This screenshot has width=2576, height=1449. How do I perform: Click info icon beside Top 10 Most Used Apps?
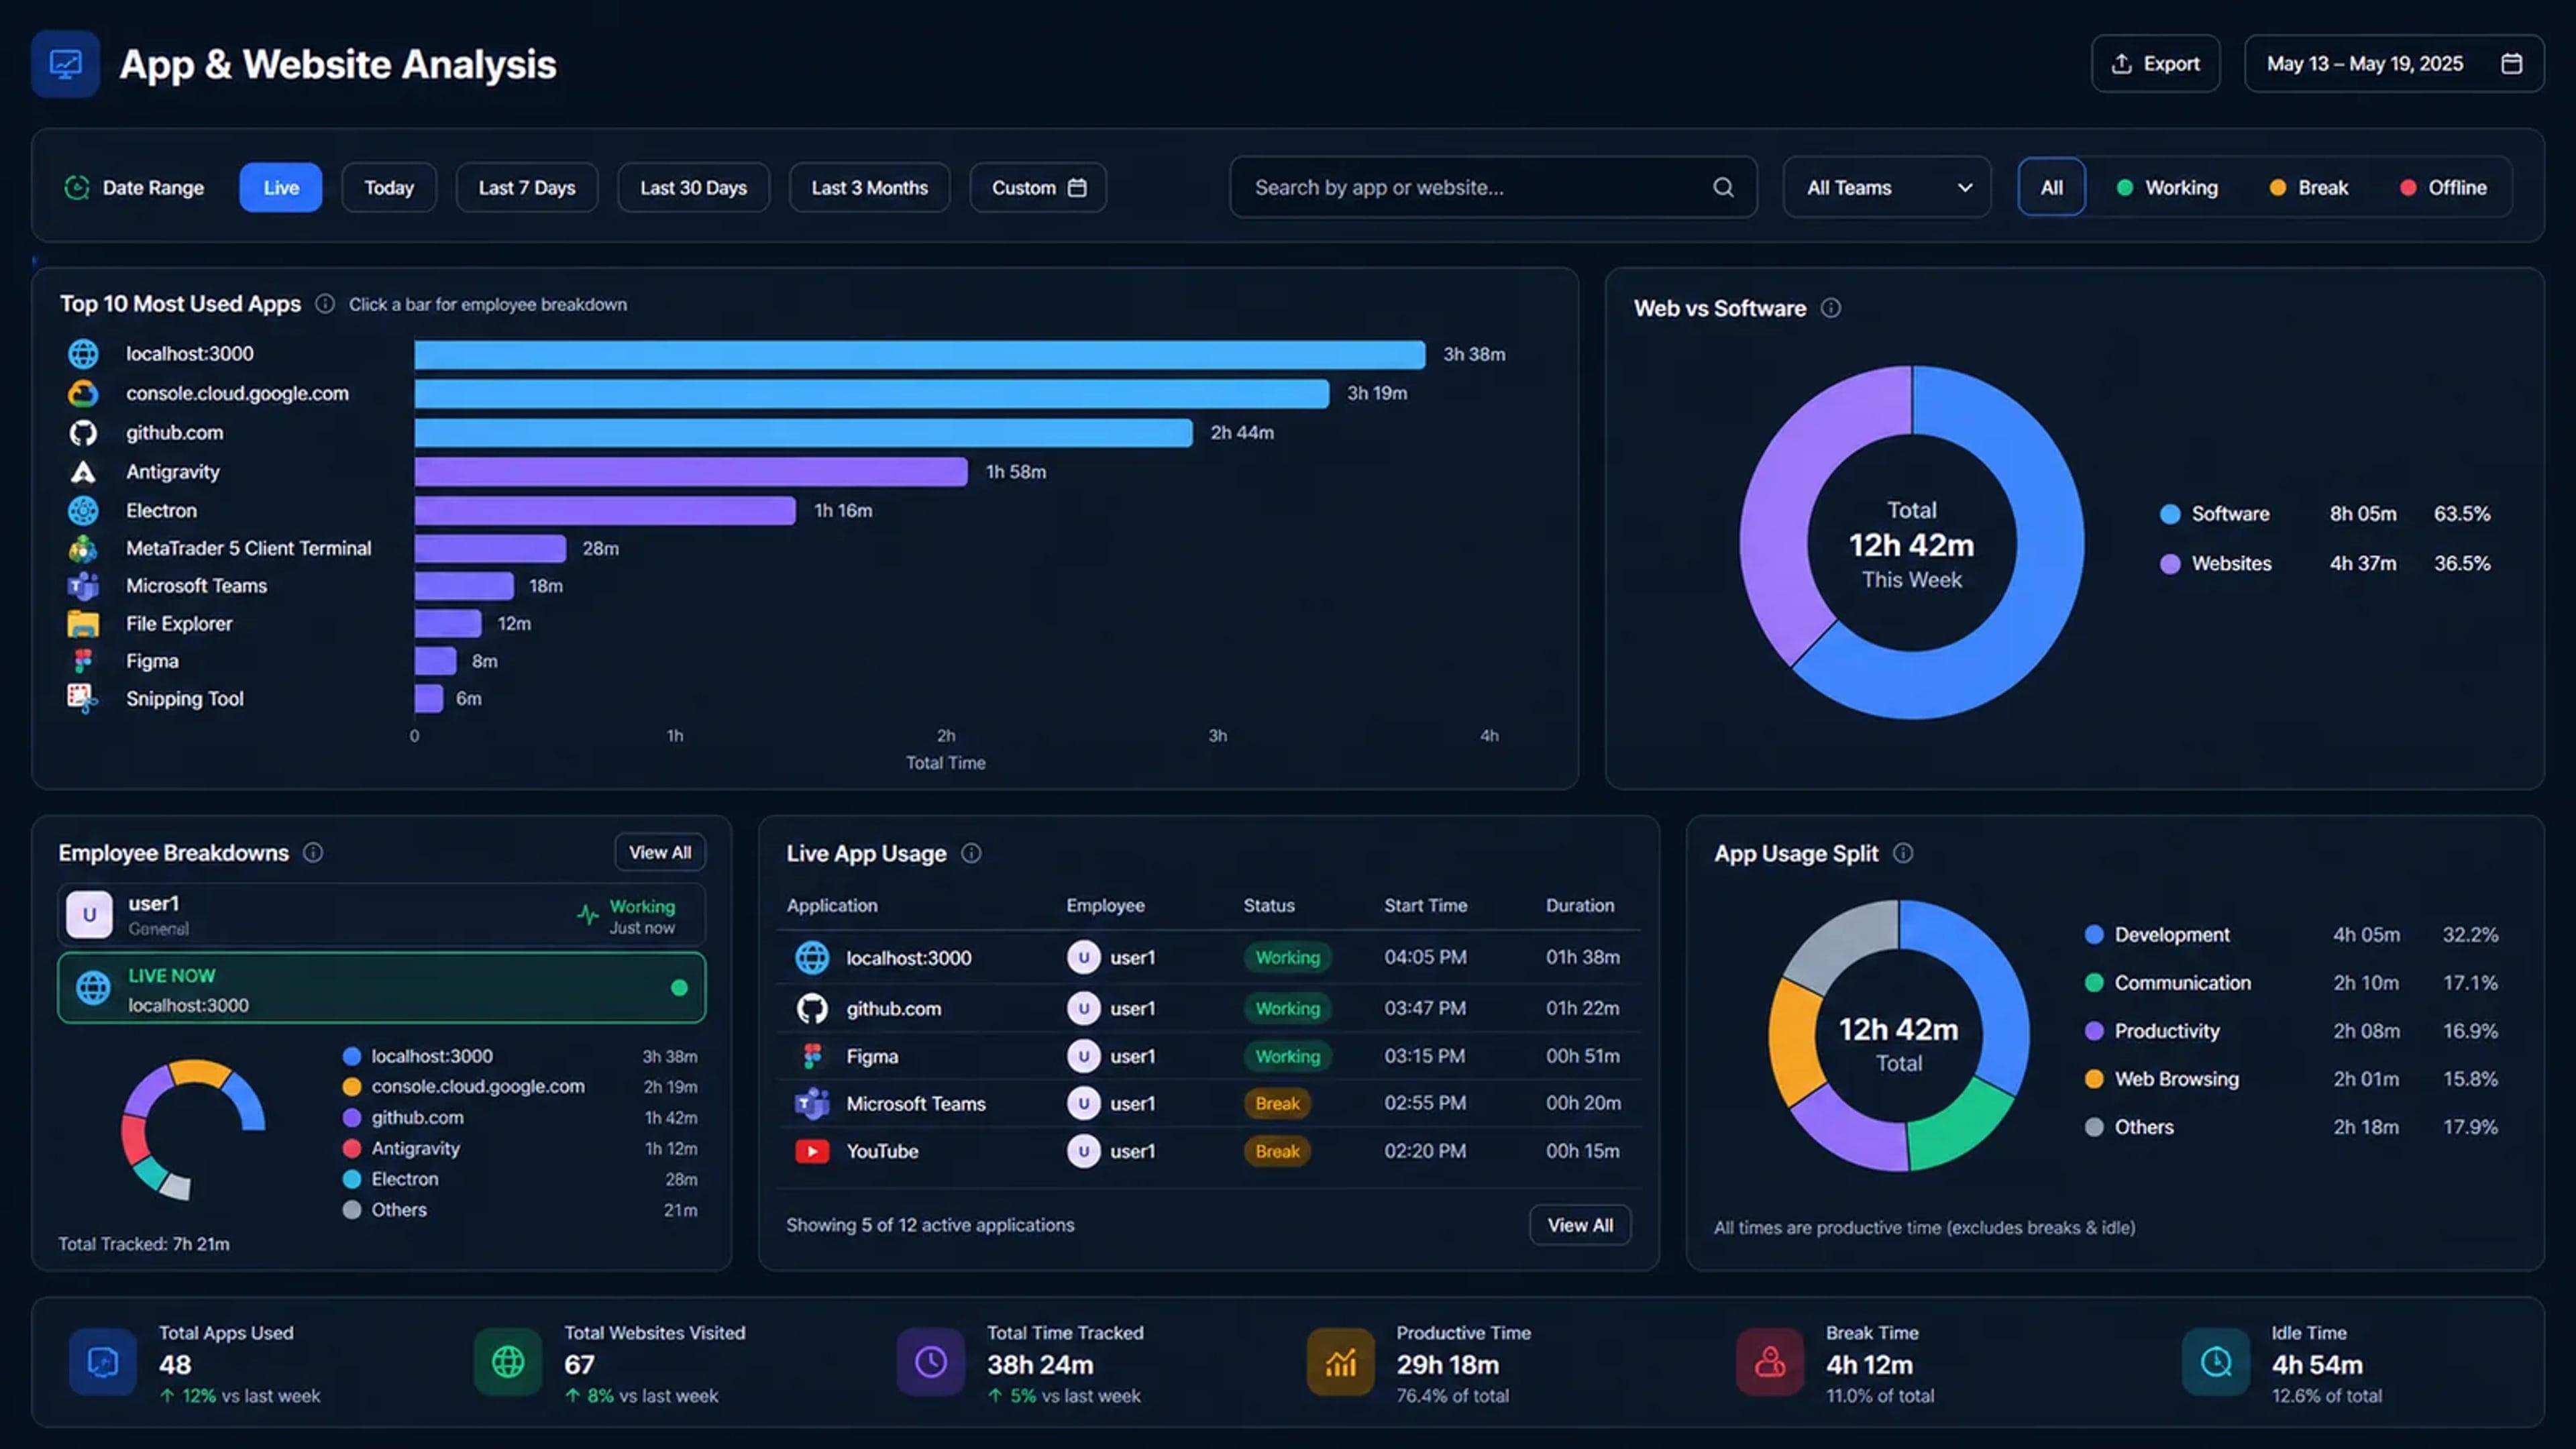325,304
